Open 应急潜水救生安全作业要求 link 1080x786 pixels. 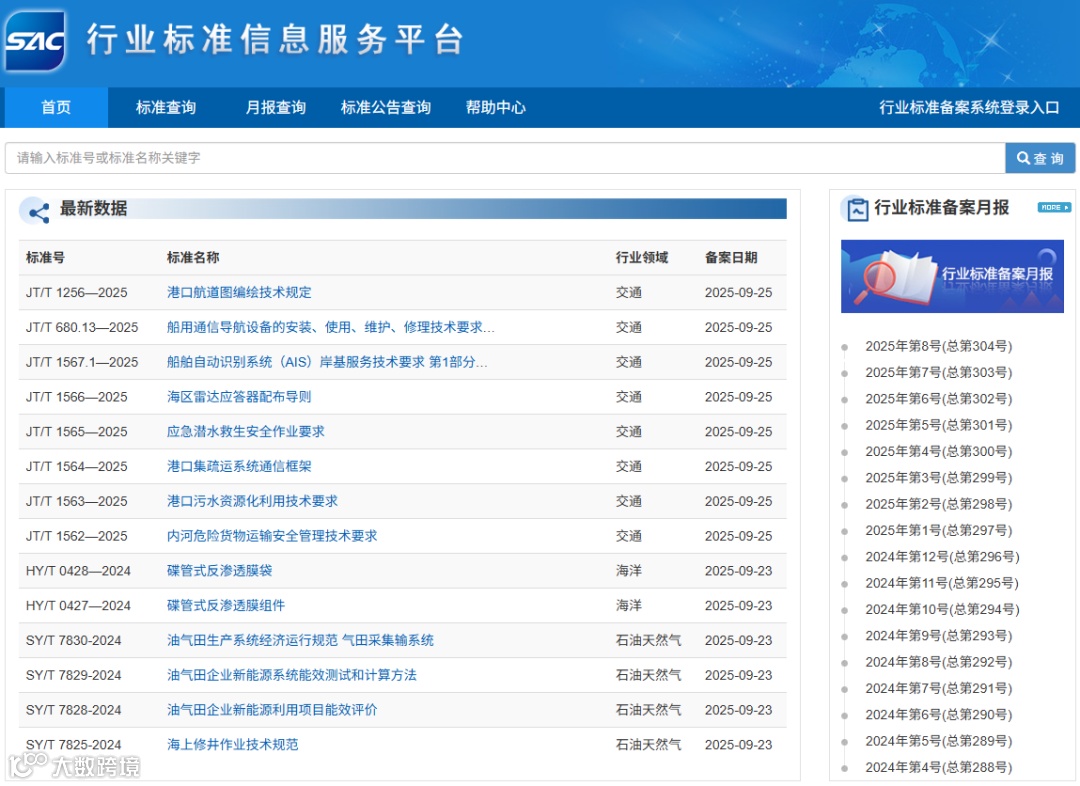[x=246, y=431]
